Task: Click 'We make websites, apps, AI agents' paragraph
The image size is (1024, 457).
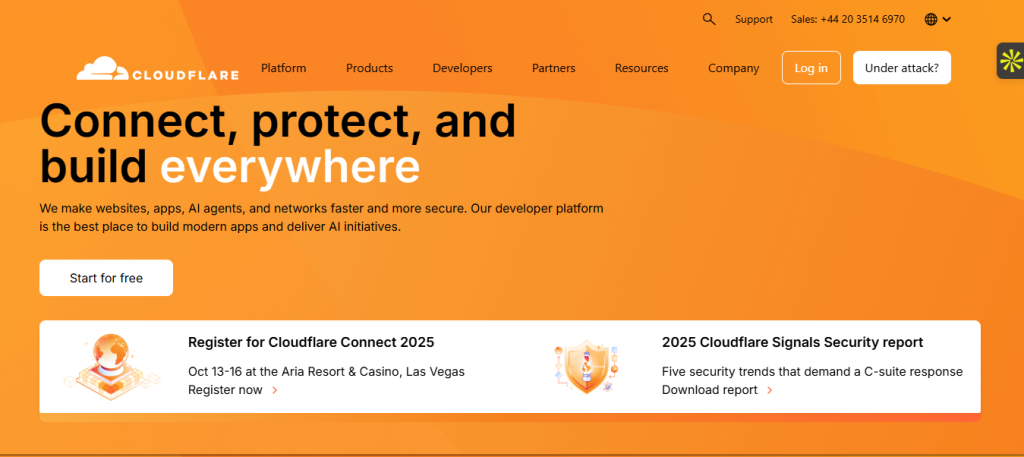Action: tap(321, 218)
